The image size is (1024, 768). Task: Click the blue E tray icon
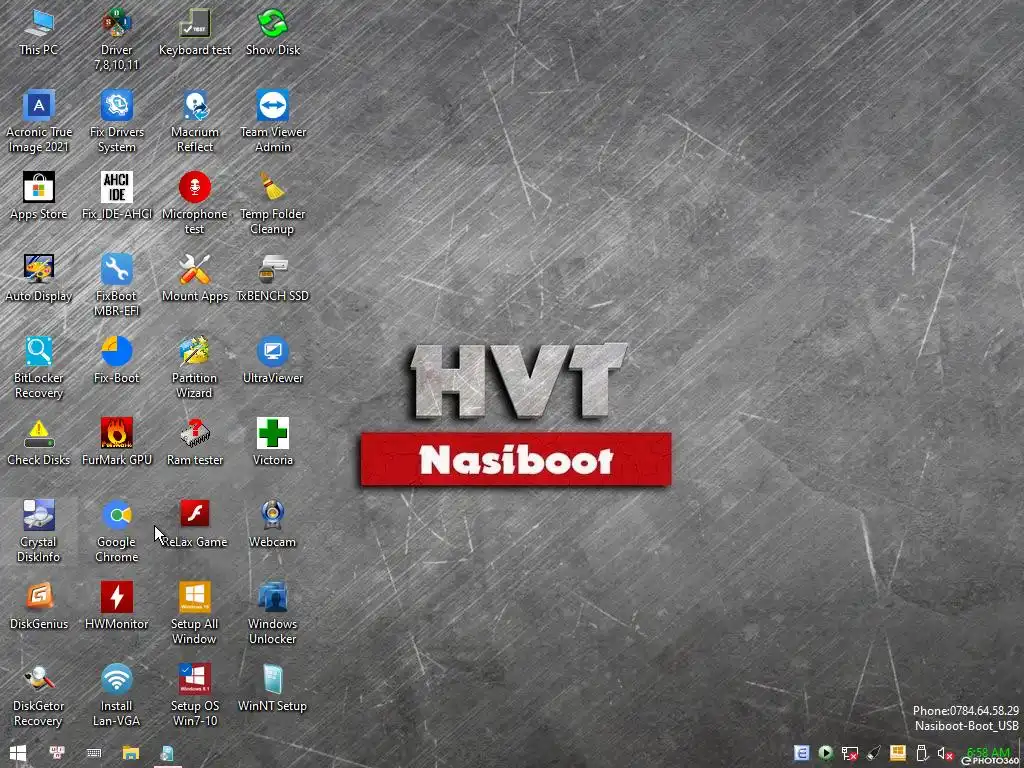pyautogui.click(x=802, y=753)
